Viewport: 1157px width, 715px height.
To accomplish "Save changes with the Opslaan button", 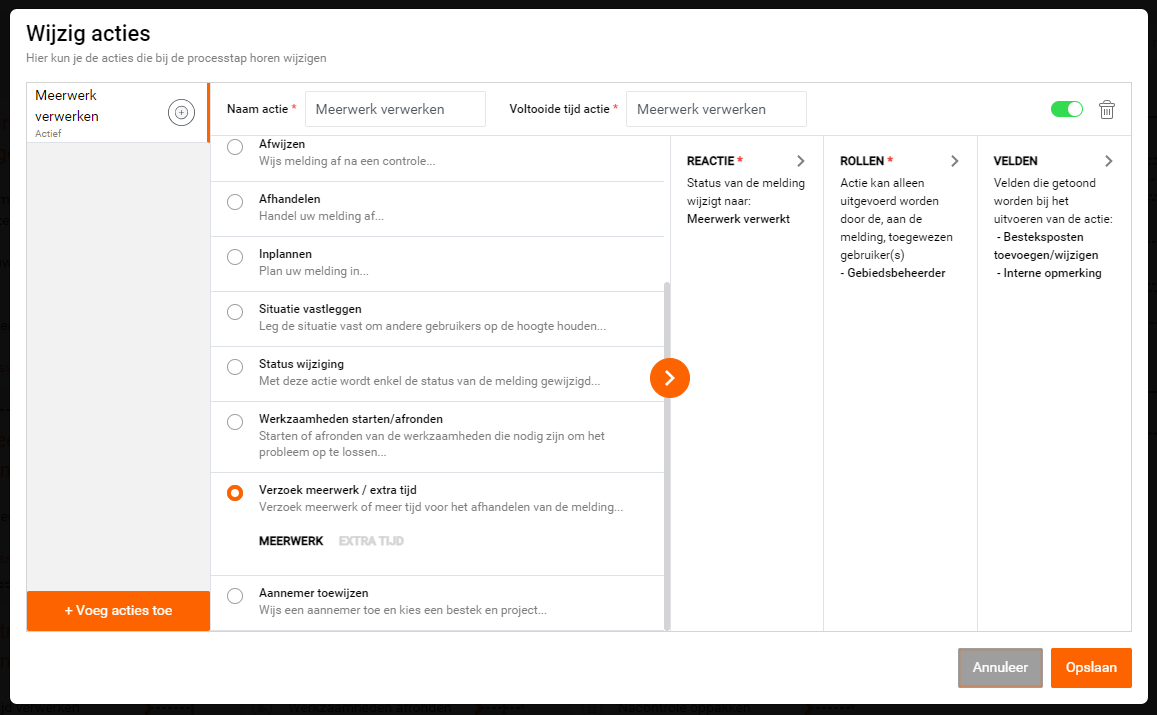I will coord(1091,668).
